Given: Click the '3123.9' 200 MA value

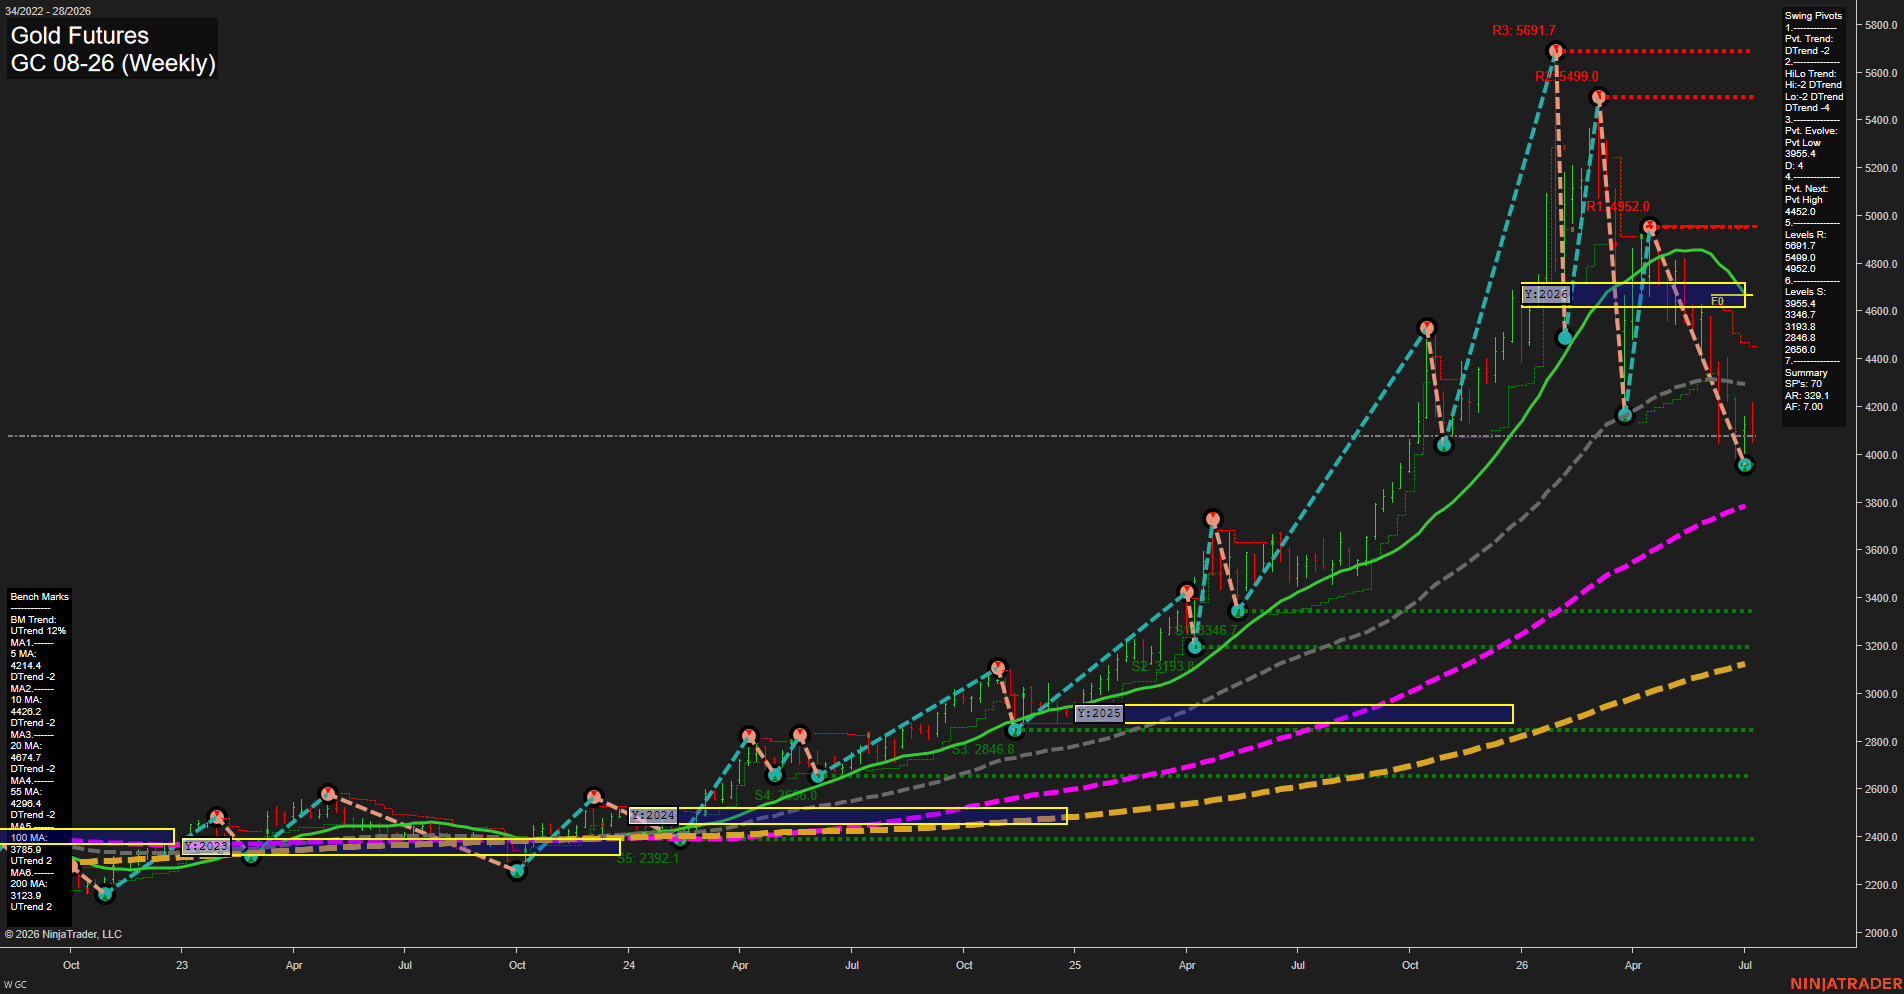Looking at the screenshot, I should [x=26, y=896].
